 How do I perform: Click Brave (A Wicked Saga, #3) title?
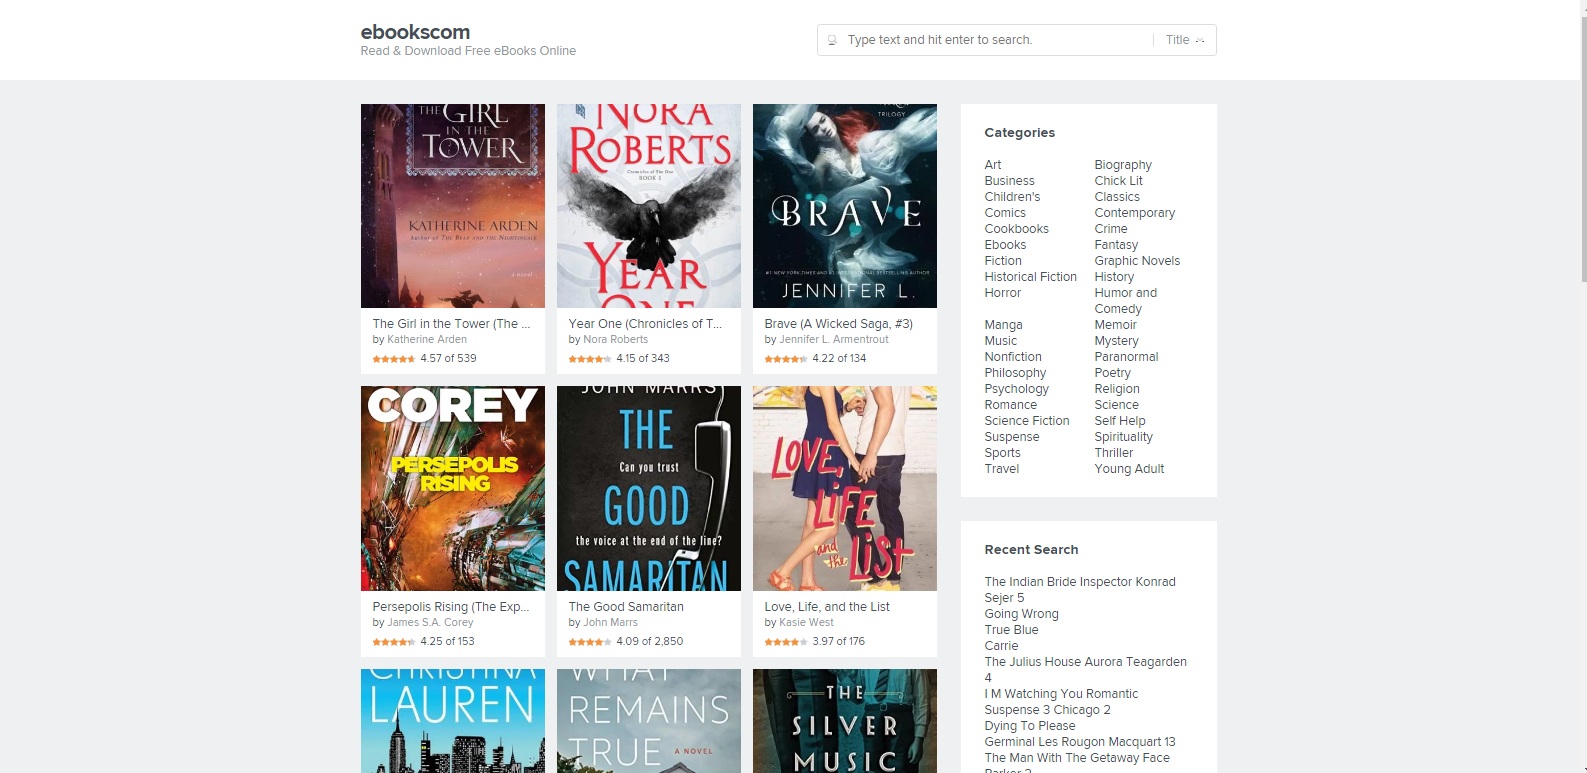click(x=838, y=324)
